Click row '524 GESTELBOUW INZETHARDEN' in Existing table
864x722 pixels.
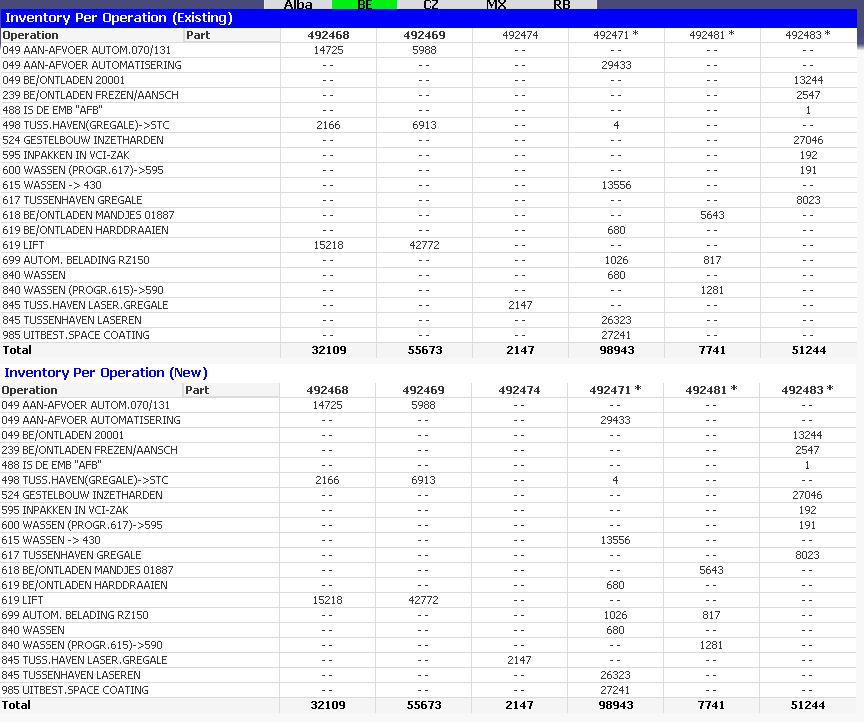pyautogui.click(x=429, y=140)
